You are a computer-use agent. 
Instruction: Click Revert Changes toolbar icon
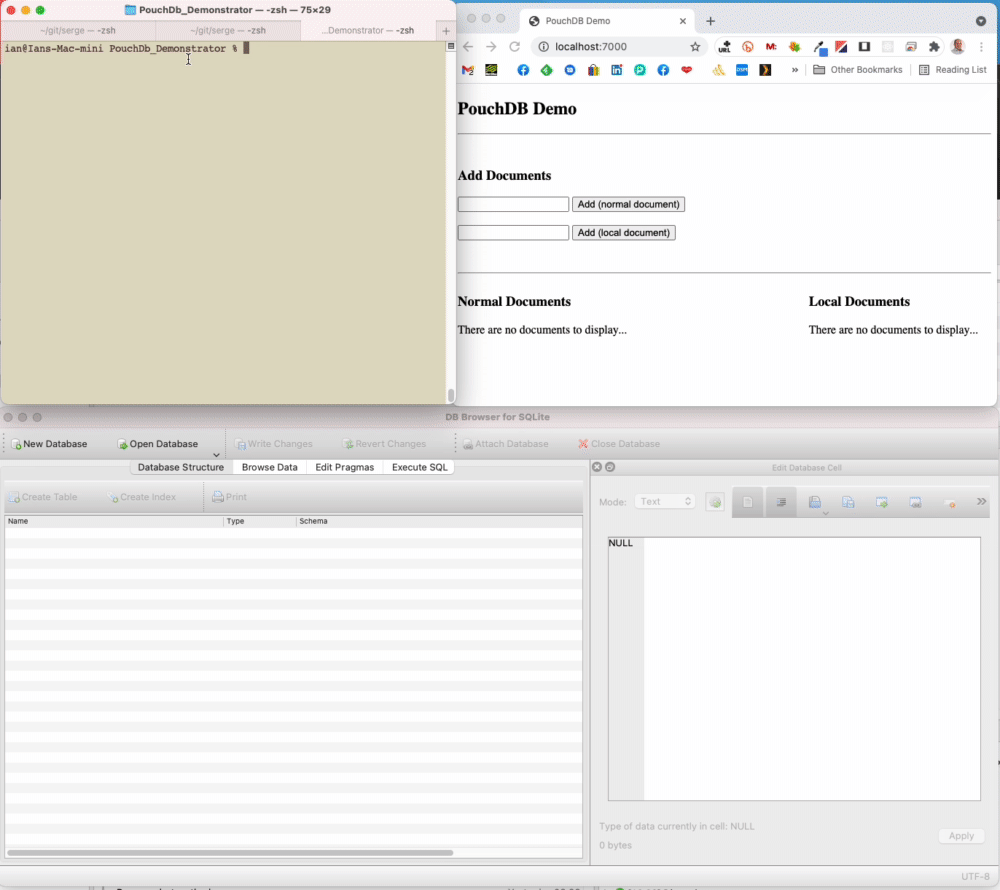[385, 444]
